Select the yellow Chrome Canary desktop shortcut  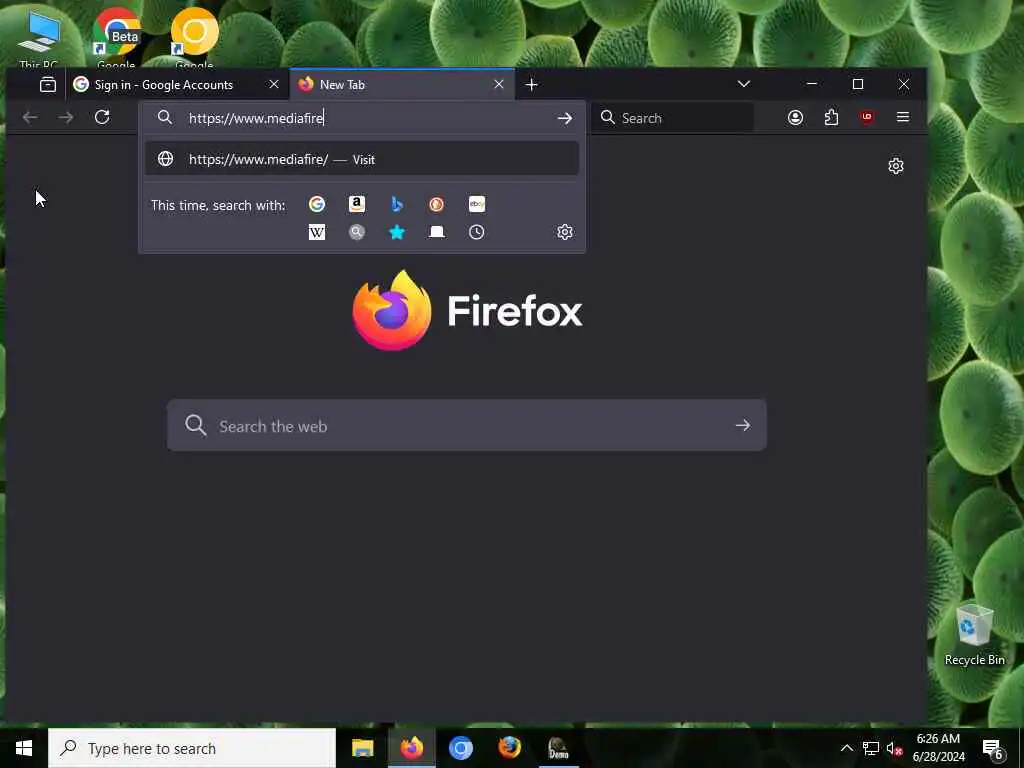pyautogui.click(x=195, y=38)
